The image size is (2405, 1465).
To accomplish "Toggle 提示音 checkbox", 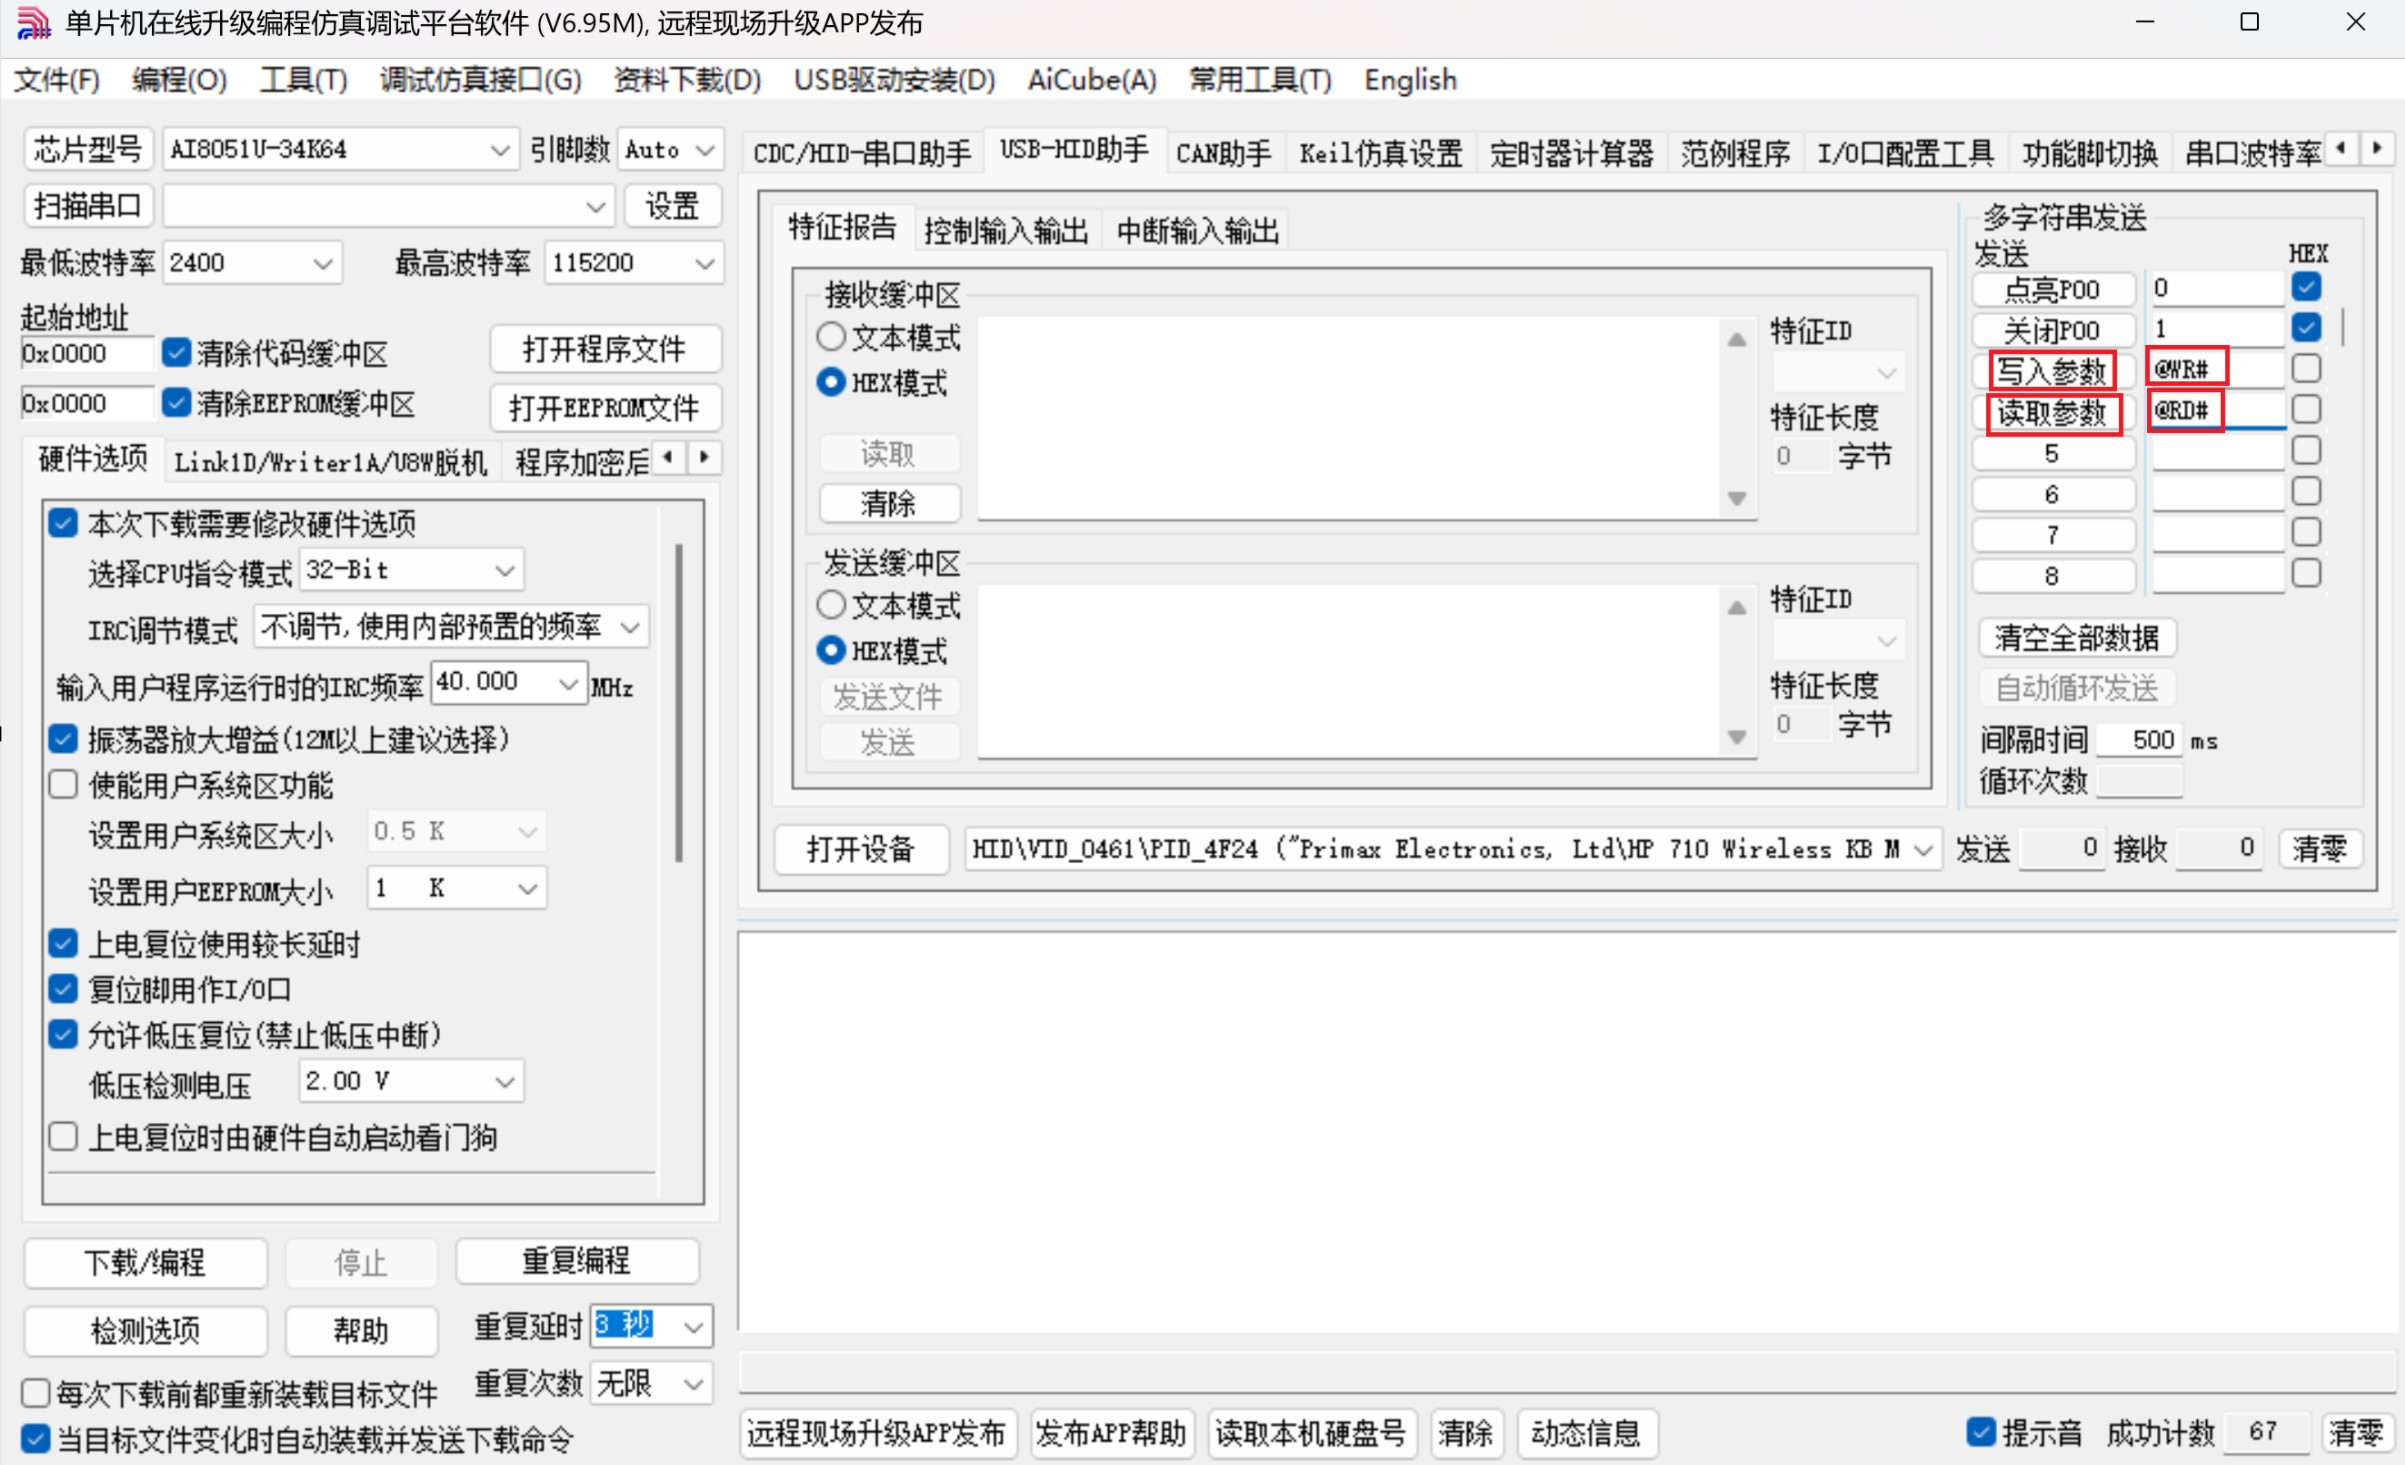I will coord(1980,1431).
